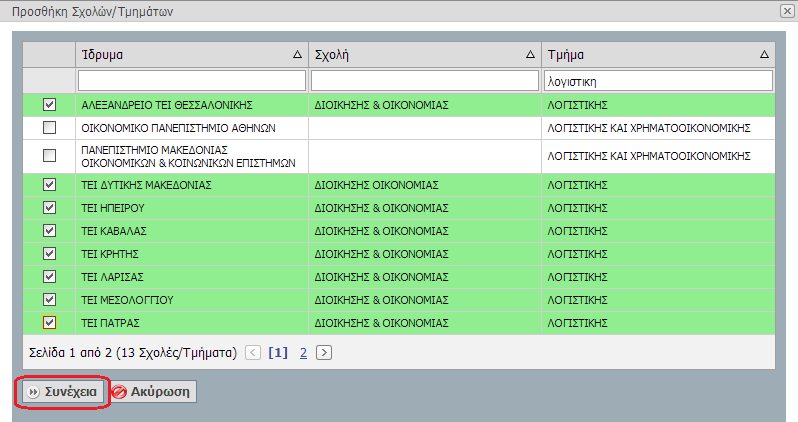Click ΛΟΓΙΣΤΙΚΗΣ cell in ΤΕΙ ΚΑΒΑΛΑΣ row
798x422 pixels.
658,231
